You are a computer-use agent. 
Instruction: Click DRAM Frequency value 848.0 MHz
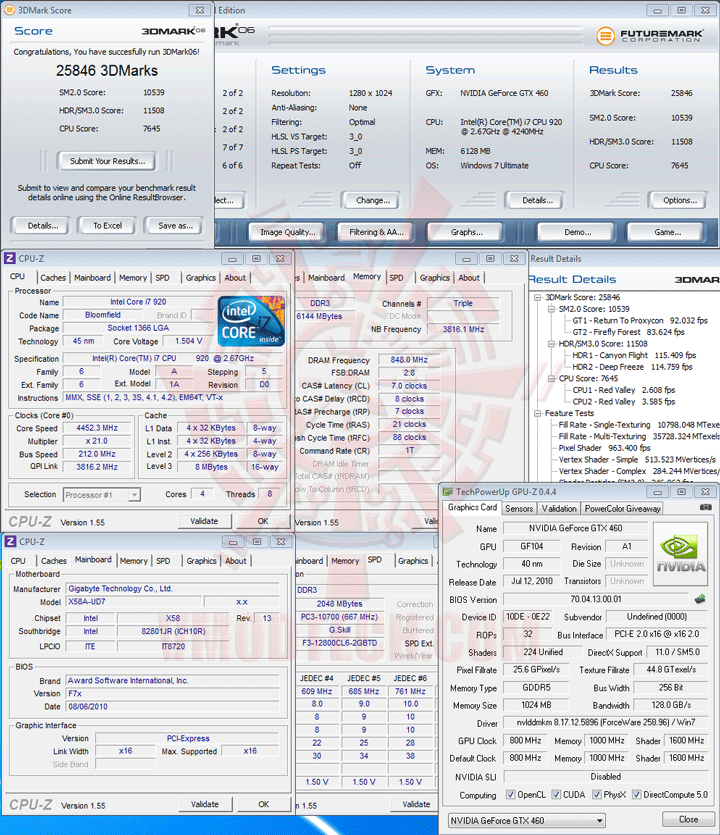tap(409, 359)
